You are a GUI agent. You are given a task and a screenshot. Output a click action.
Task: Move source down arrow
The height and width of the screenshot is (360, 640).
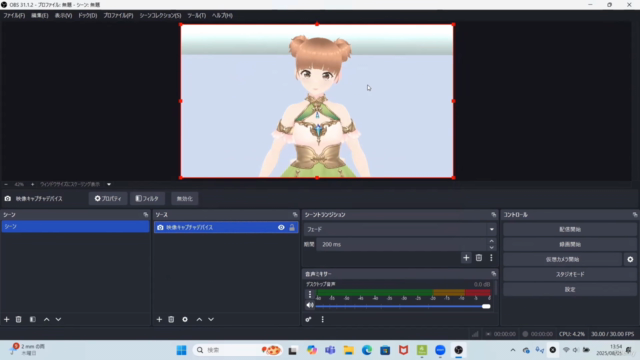click(211, 319)
